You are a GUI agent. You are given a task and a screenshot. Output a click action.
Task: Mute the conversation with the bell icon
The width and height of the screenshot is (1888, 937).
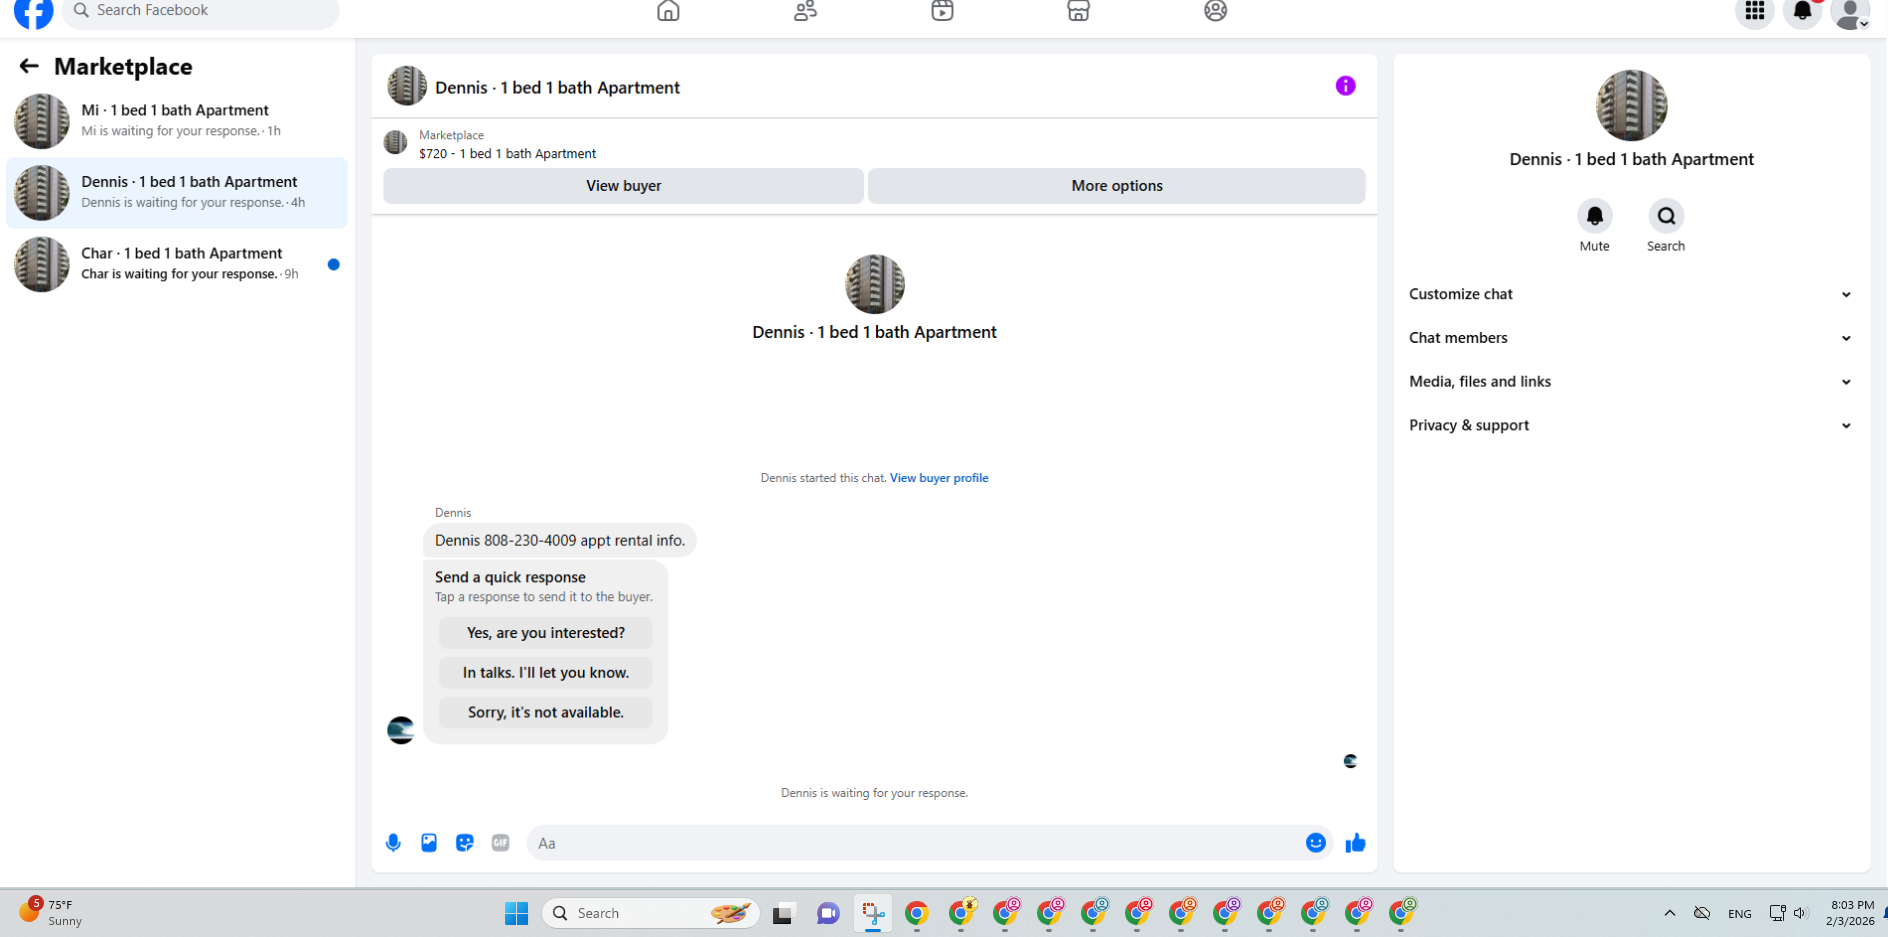click(x=1595, y=216)
